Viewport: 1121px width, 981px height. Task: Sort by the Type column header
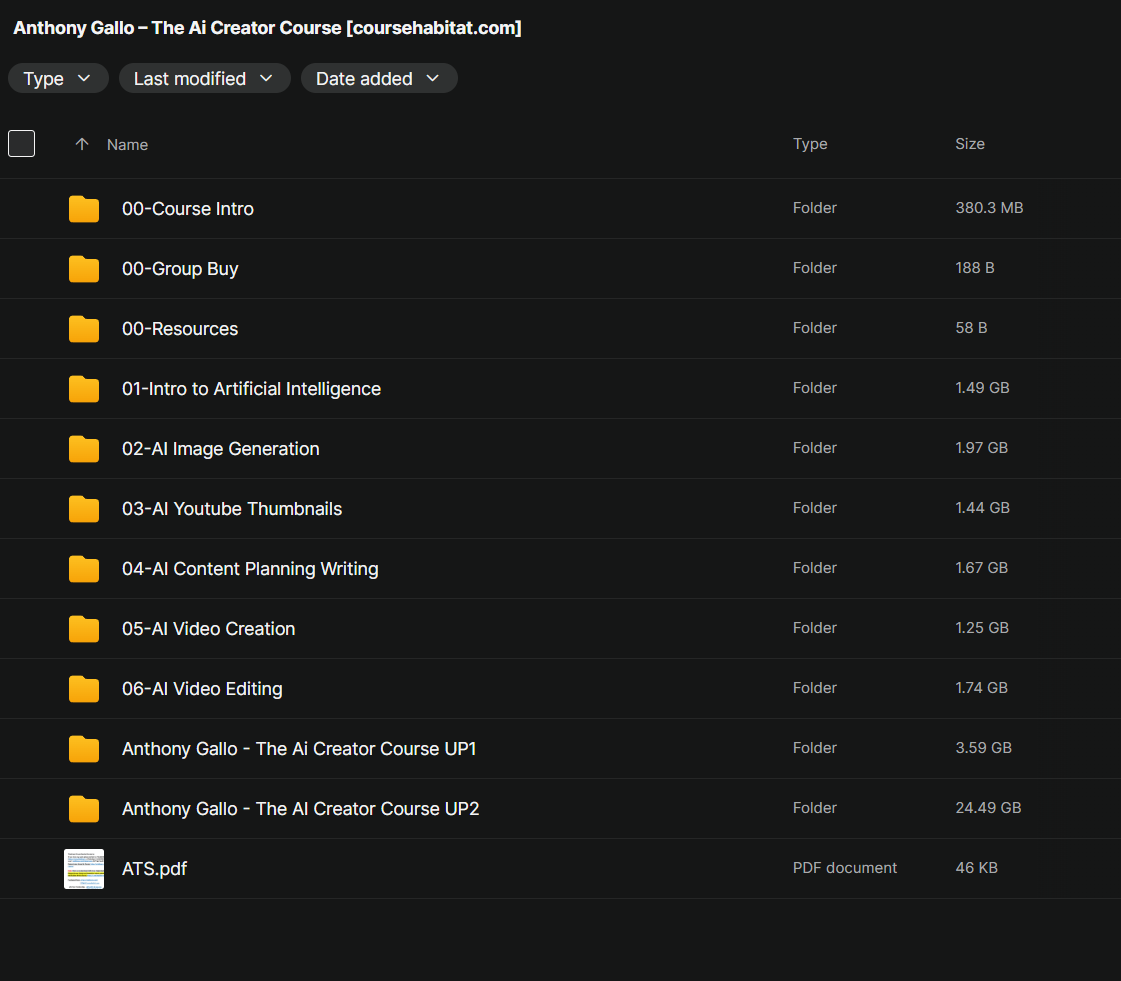pyautogui.click(x=810, y=144)
